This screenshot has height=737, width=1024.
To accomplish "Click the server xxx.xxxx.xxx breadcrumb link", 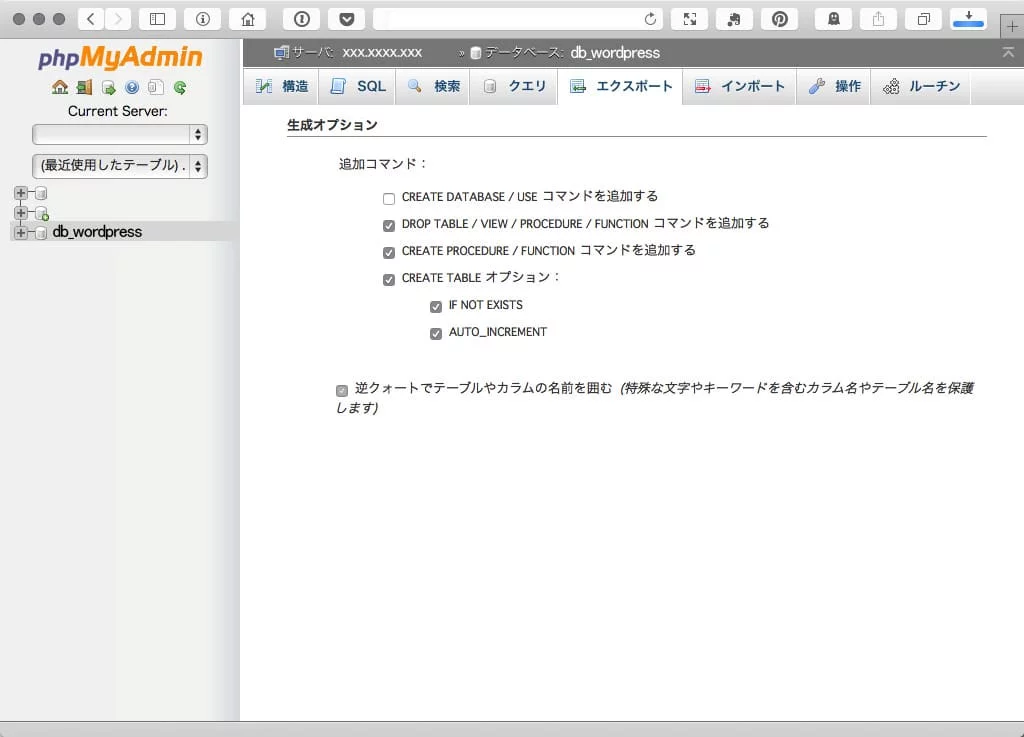I will click(382, 52).
